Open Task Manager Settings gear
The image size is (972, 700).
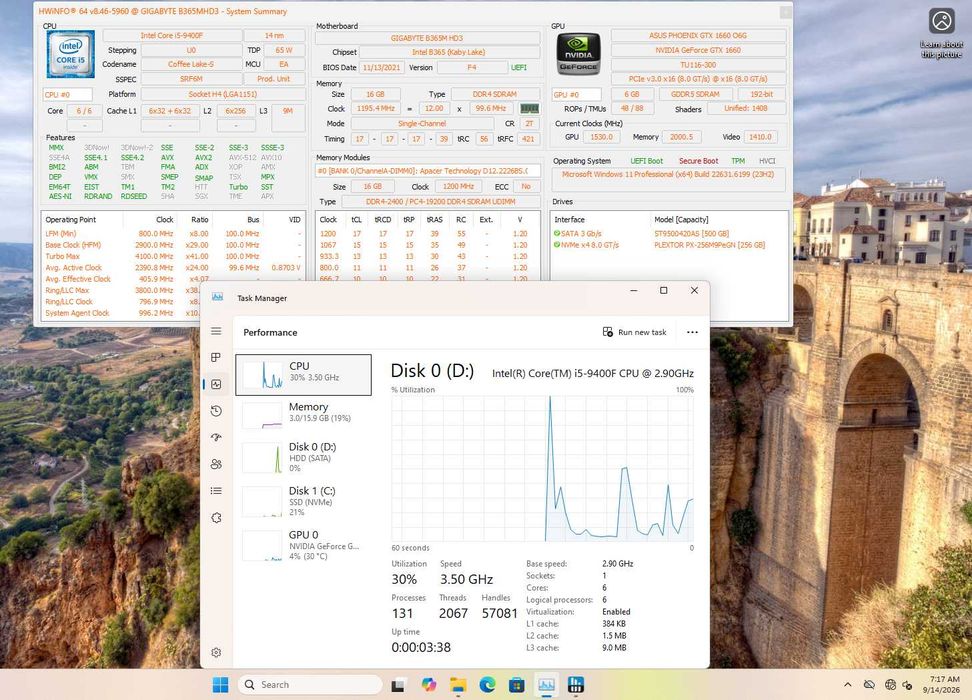point(216,652)
